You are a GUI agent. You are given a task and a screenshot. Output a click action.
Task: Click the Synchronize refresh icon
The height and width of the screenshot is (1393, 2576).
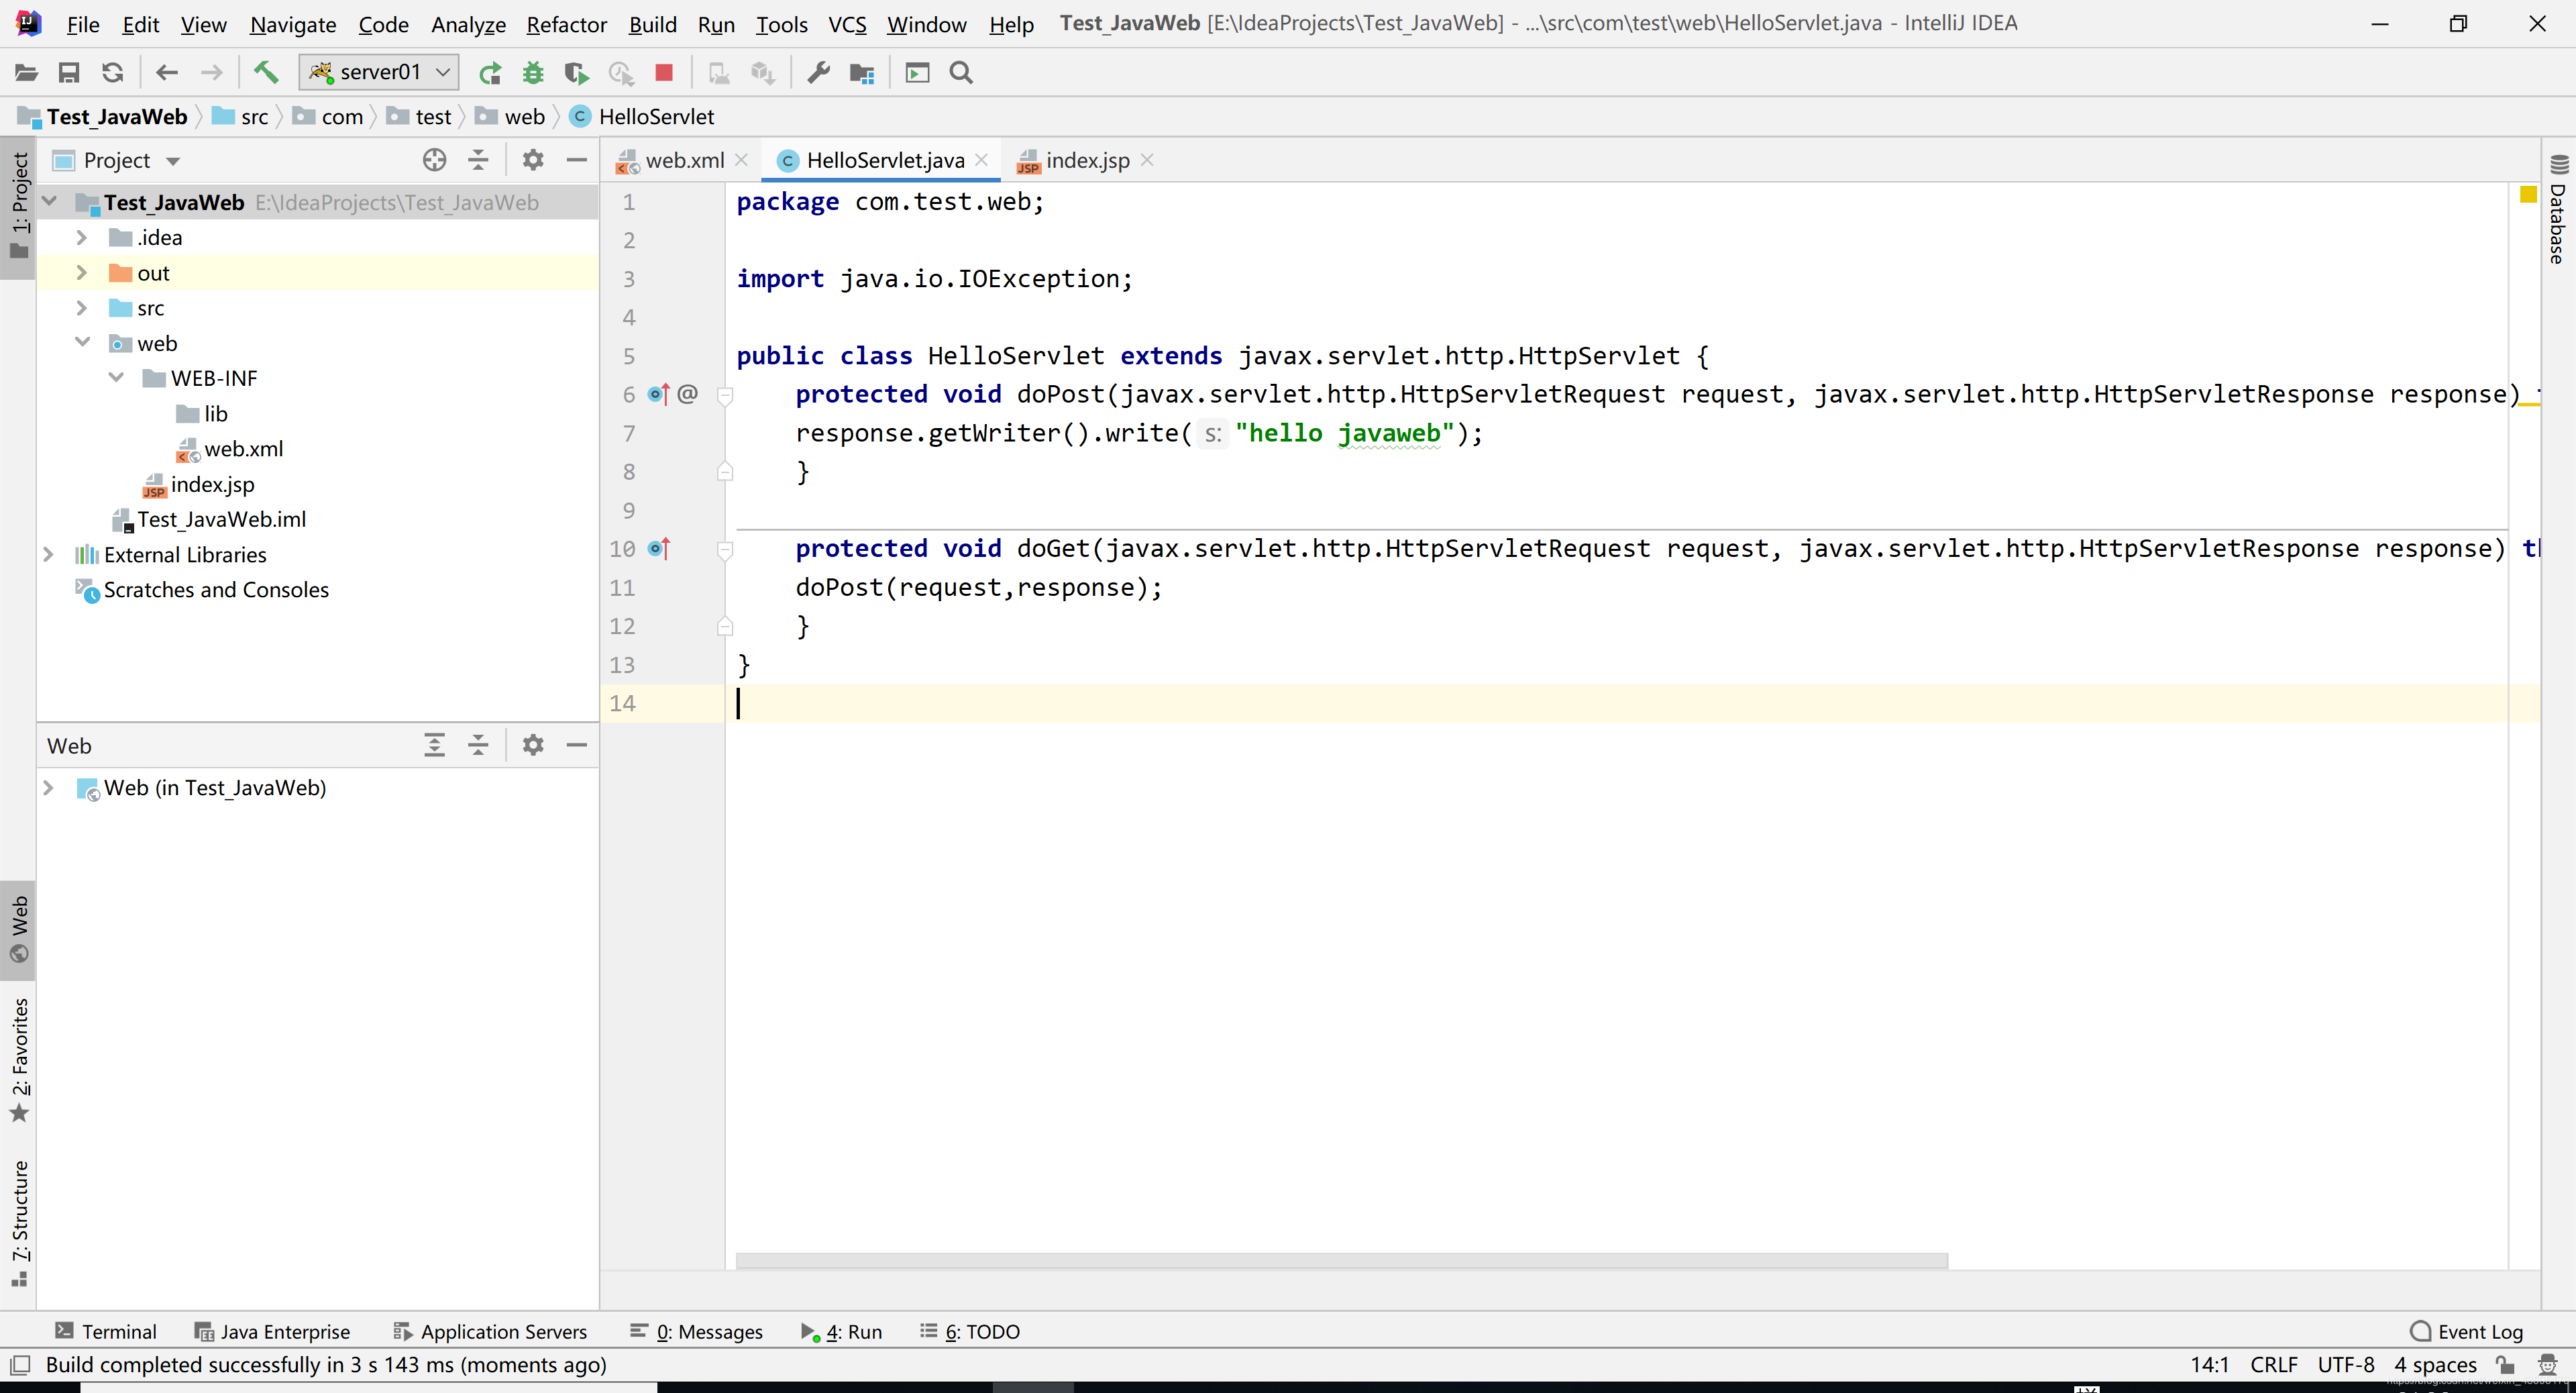[x=113, y=72]
